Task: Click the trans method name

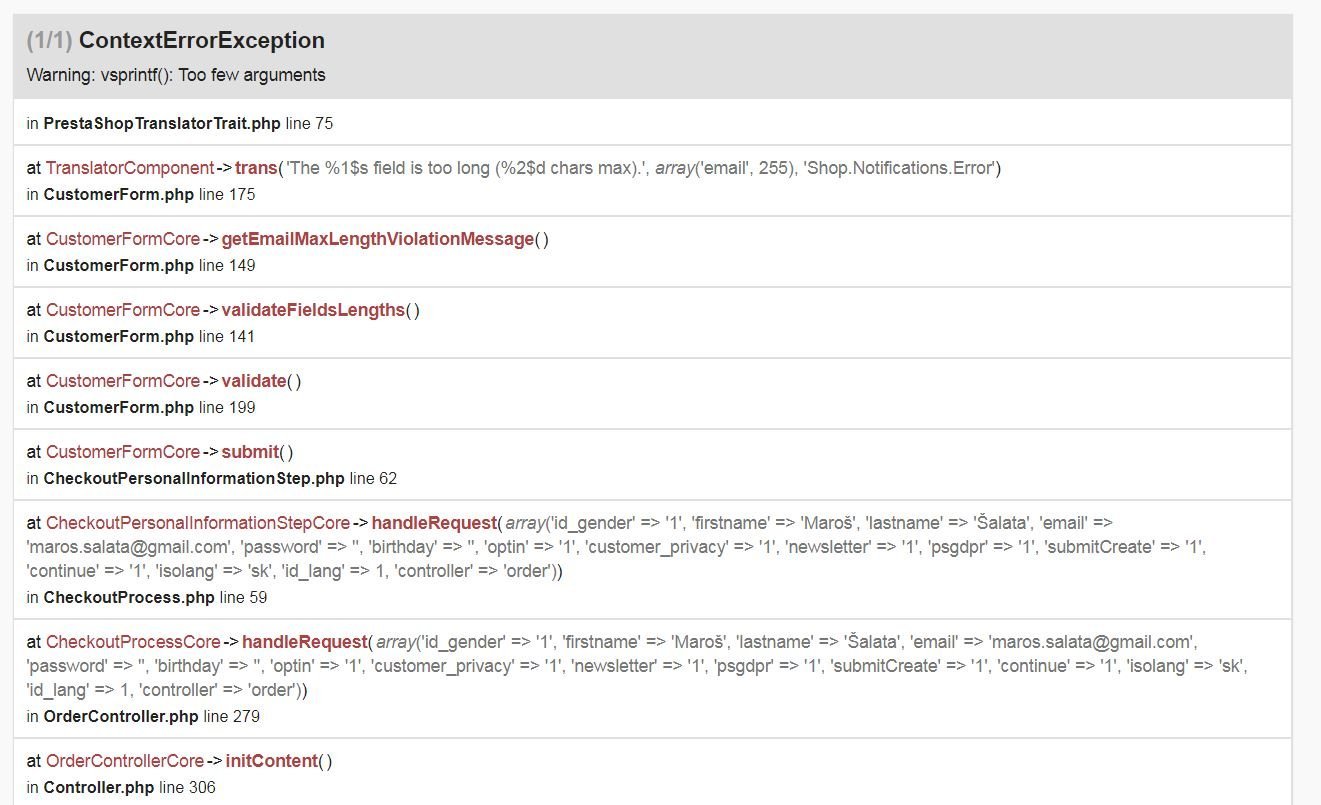Action: tap(256, 168)
